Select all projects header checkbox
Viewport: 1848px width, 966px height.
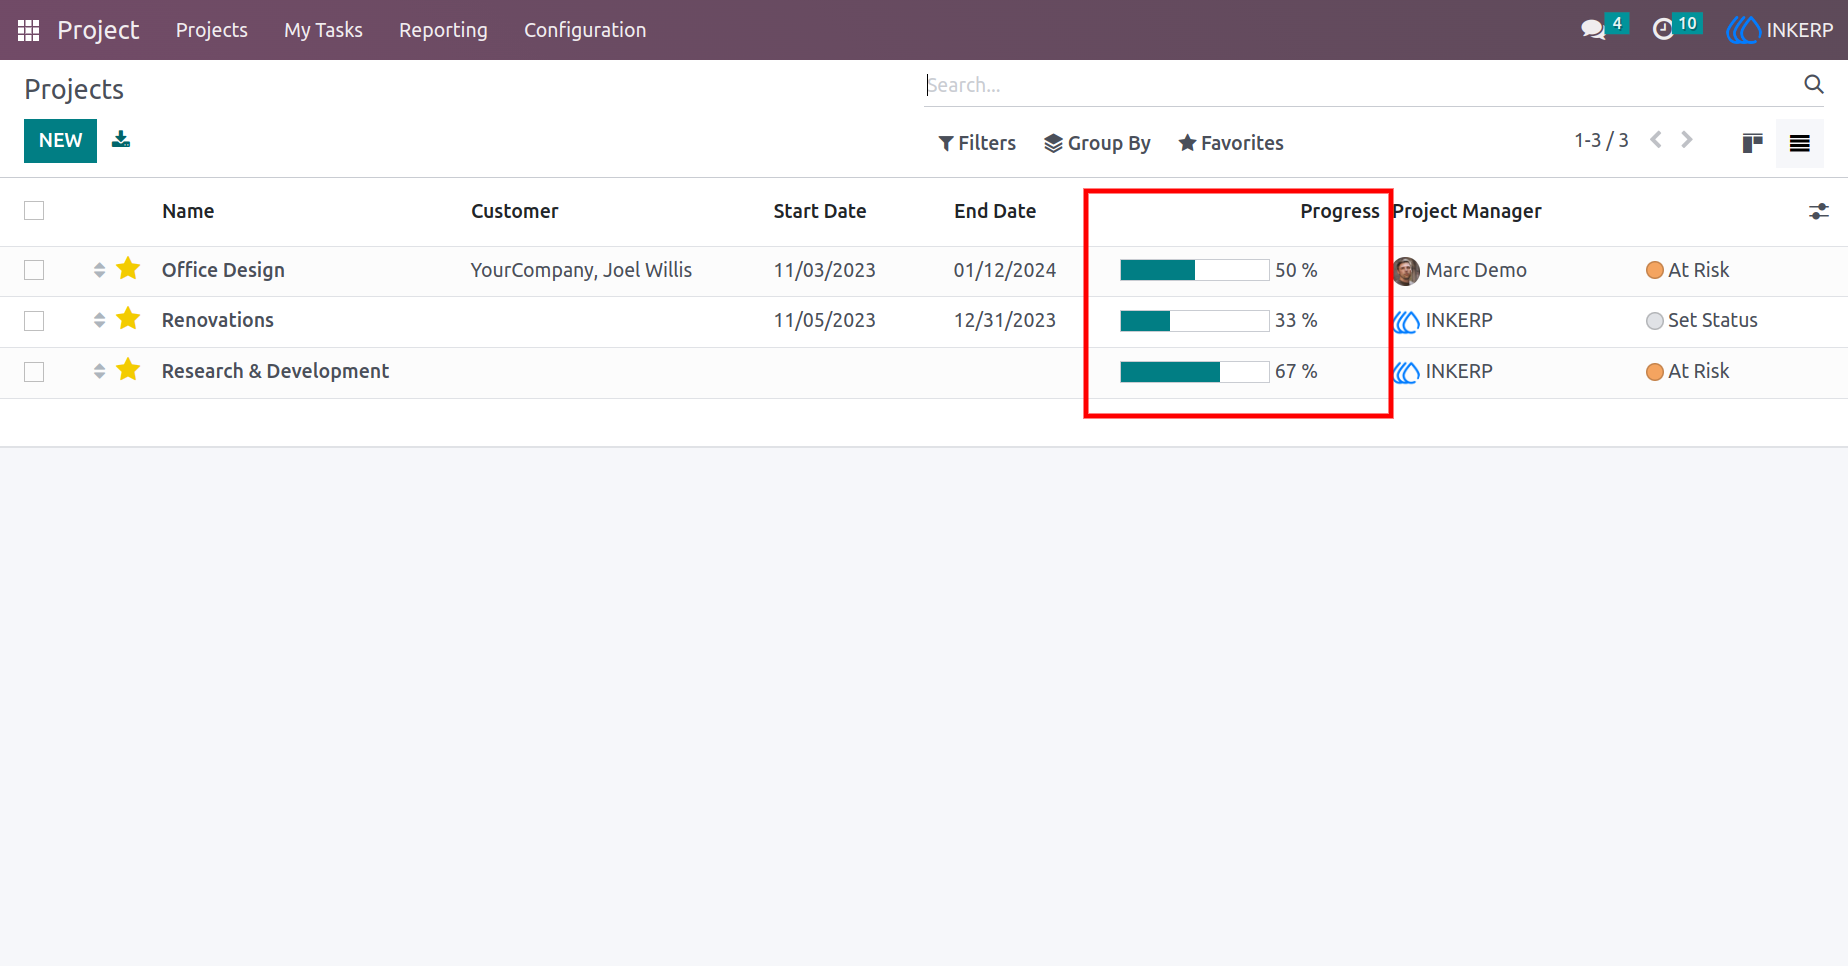(x=34, y=211)
